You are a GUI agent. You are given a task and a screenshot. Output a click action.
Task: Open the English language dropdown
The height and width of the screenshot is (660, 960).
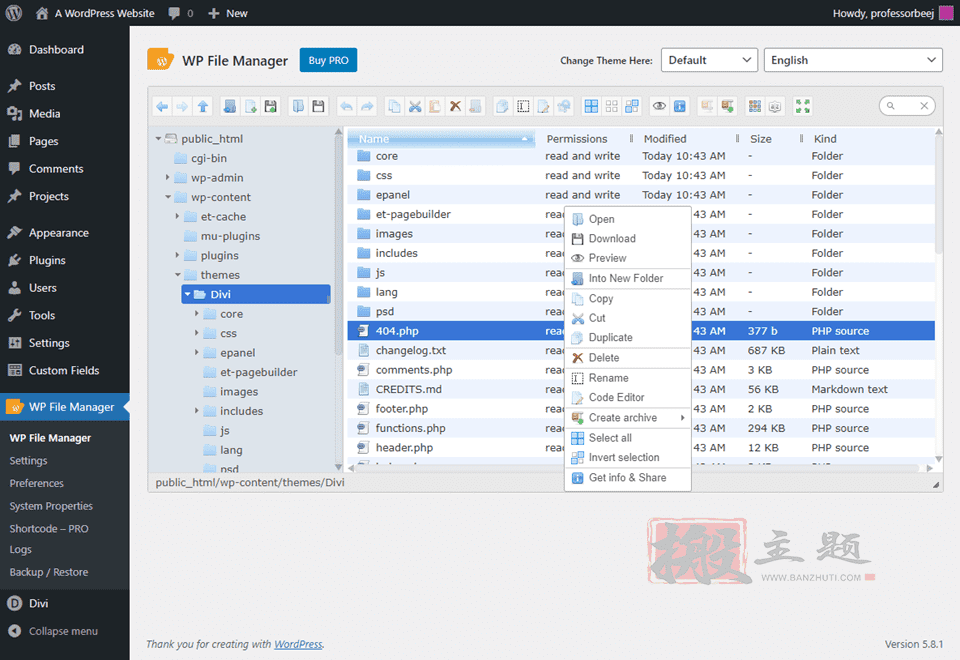tap(853, 60)
